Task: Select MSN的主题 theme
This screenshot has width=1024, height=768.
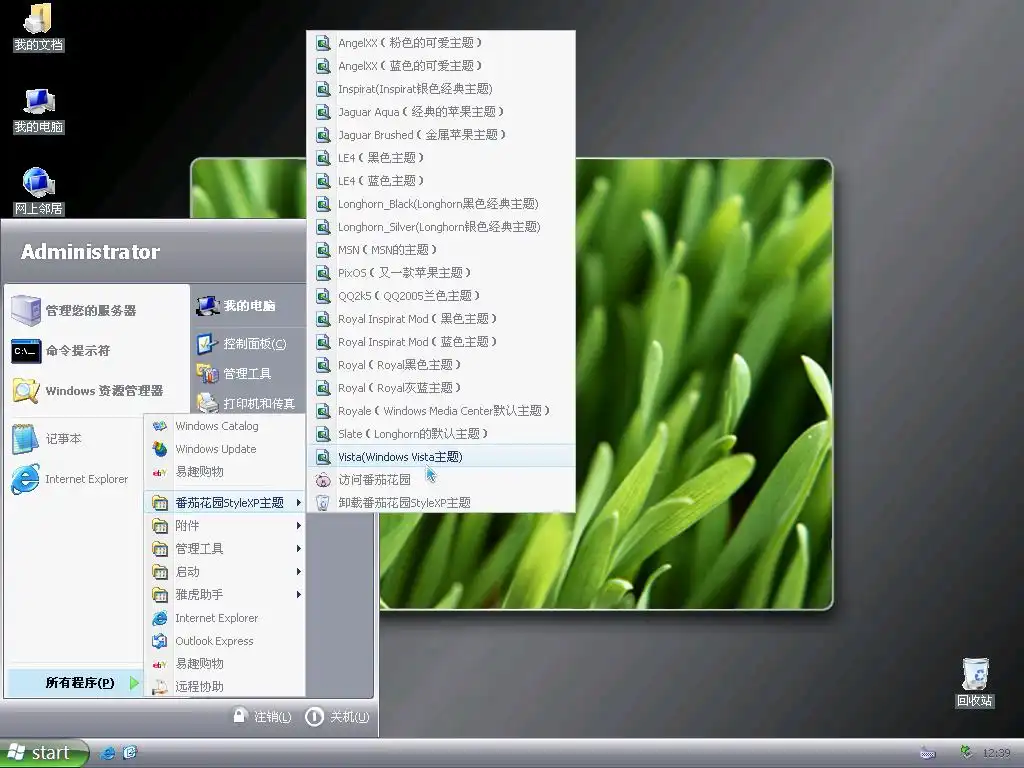Action: coord(441,249)
